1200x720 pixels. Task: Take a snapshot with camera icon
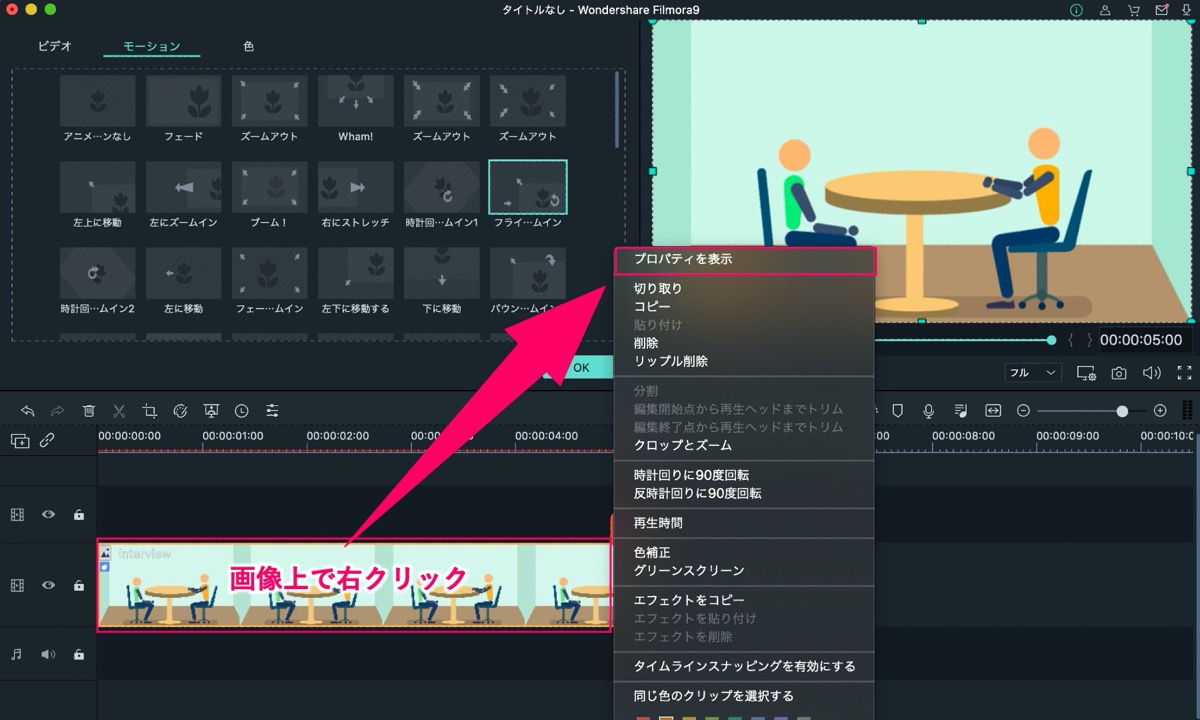click(1119, 373)
